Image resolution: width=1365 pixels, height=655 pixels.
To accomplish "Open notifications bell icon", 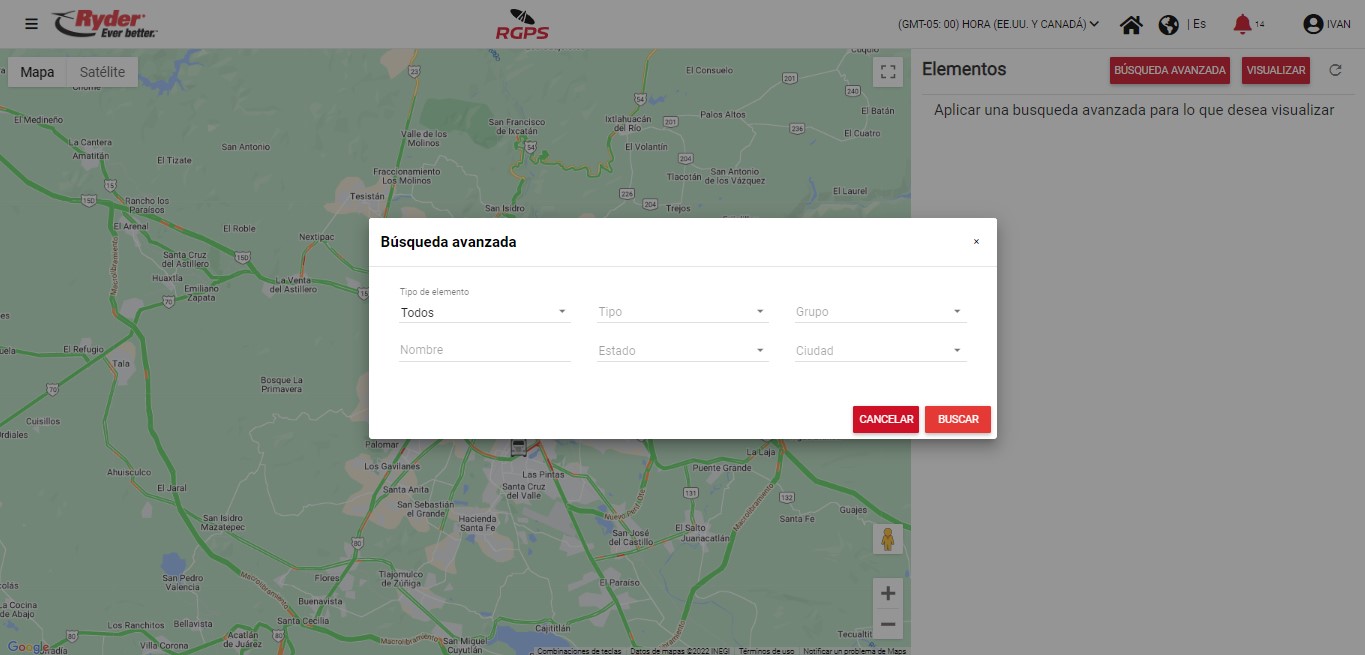I will (x=1242, y=24).
